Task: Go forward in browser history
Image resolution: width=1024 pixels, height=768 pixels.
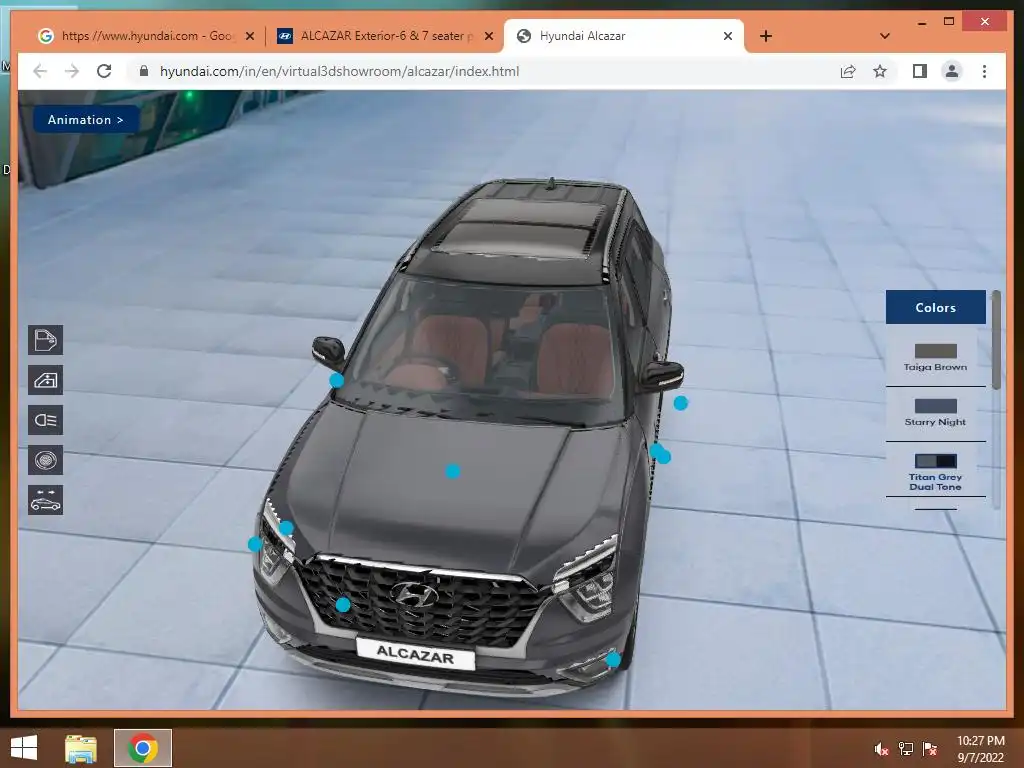Action: (x=72, y=71)
